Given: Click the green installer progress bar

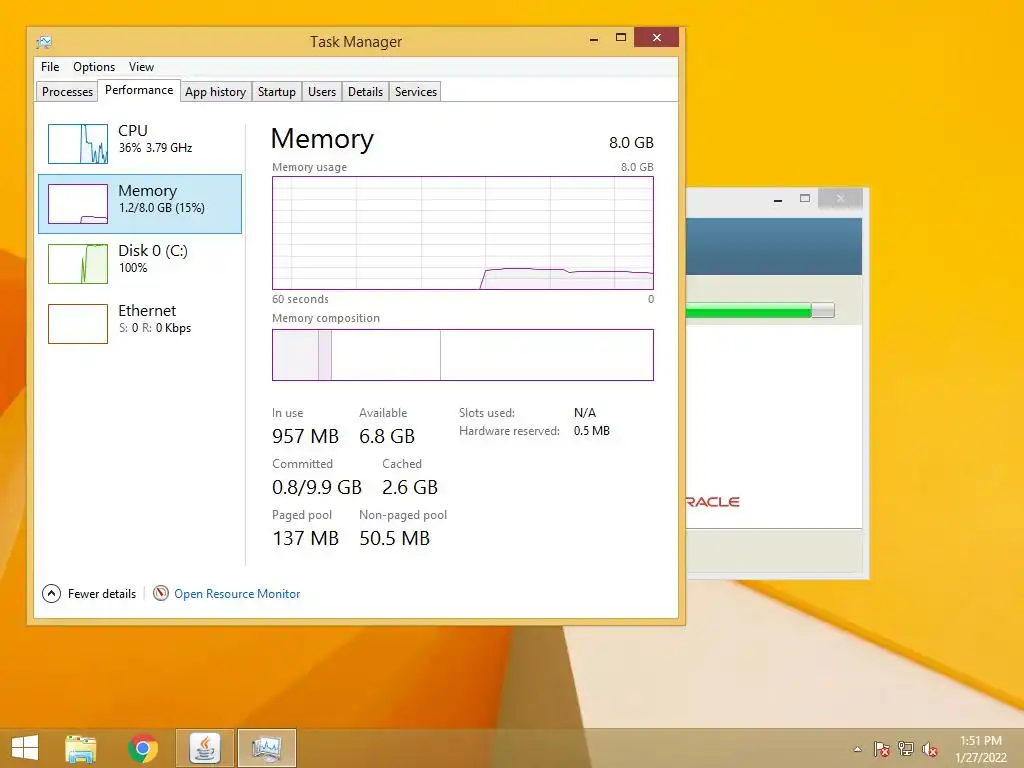Looking at the screenshot, I should point(760,310).
